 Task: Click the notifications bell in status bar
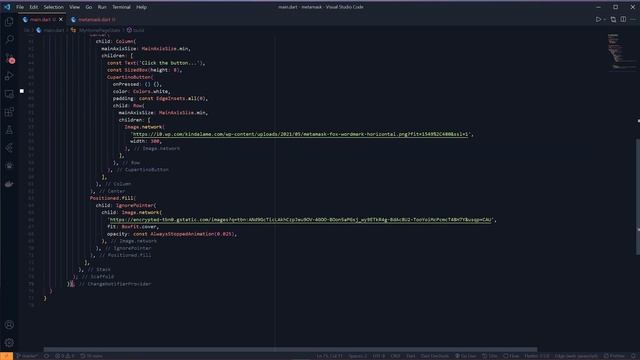click(x=633, y=356)
